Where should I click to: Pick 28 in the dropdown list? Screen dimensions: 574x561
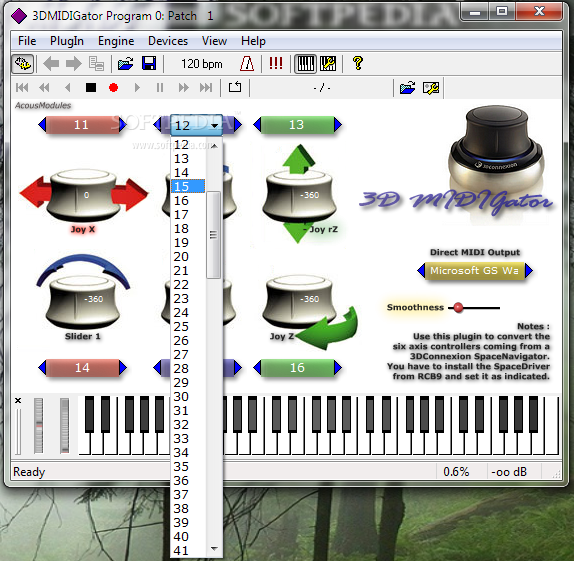coord(188,368)
